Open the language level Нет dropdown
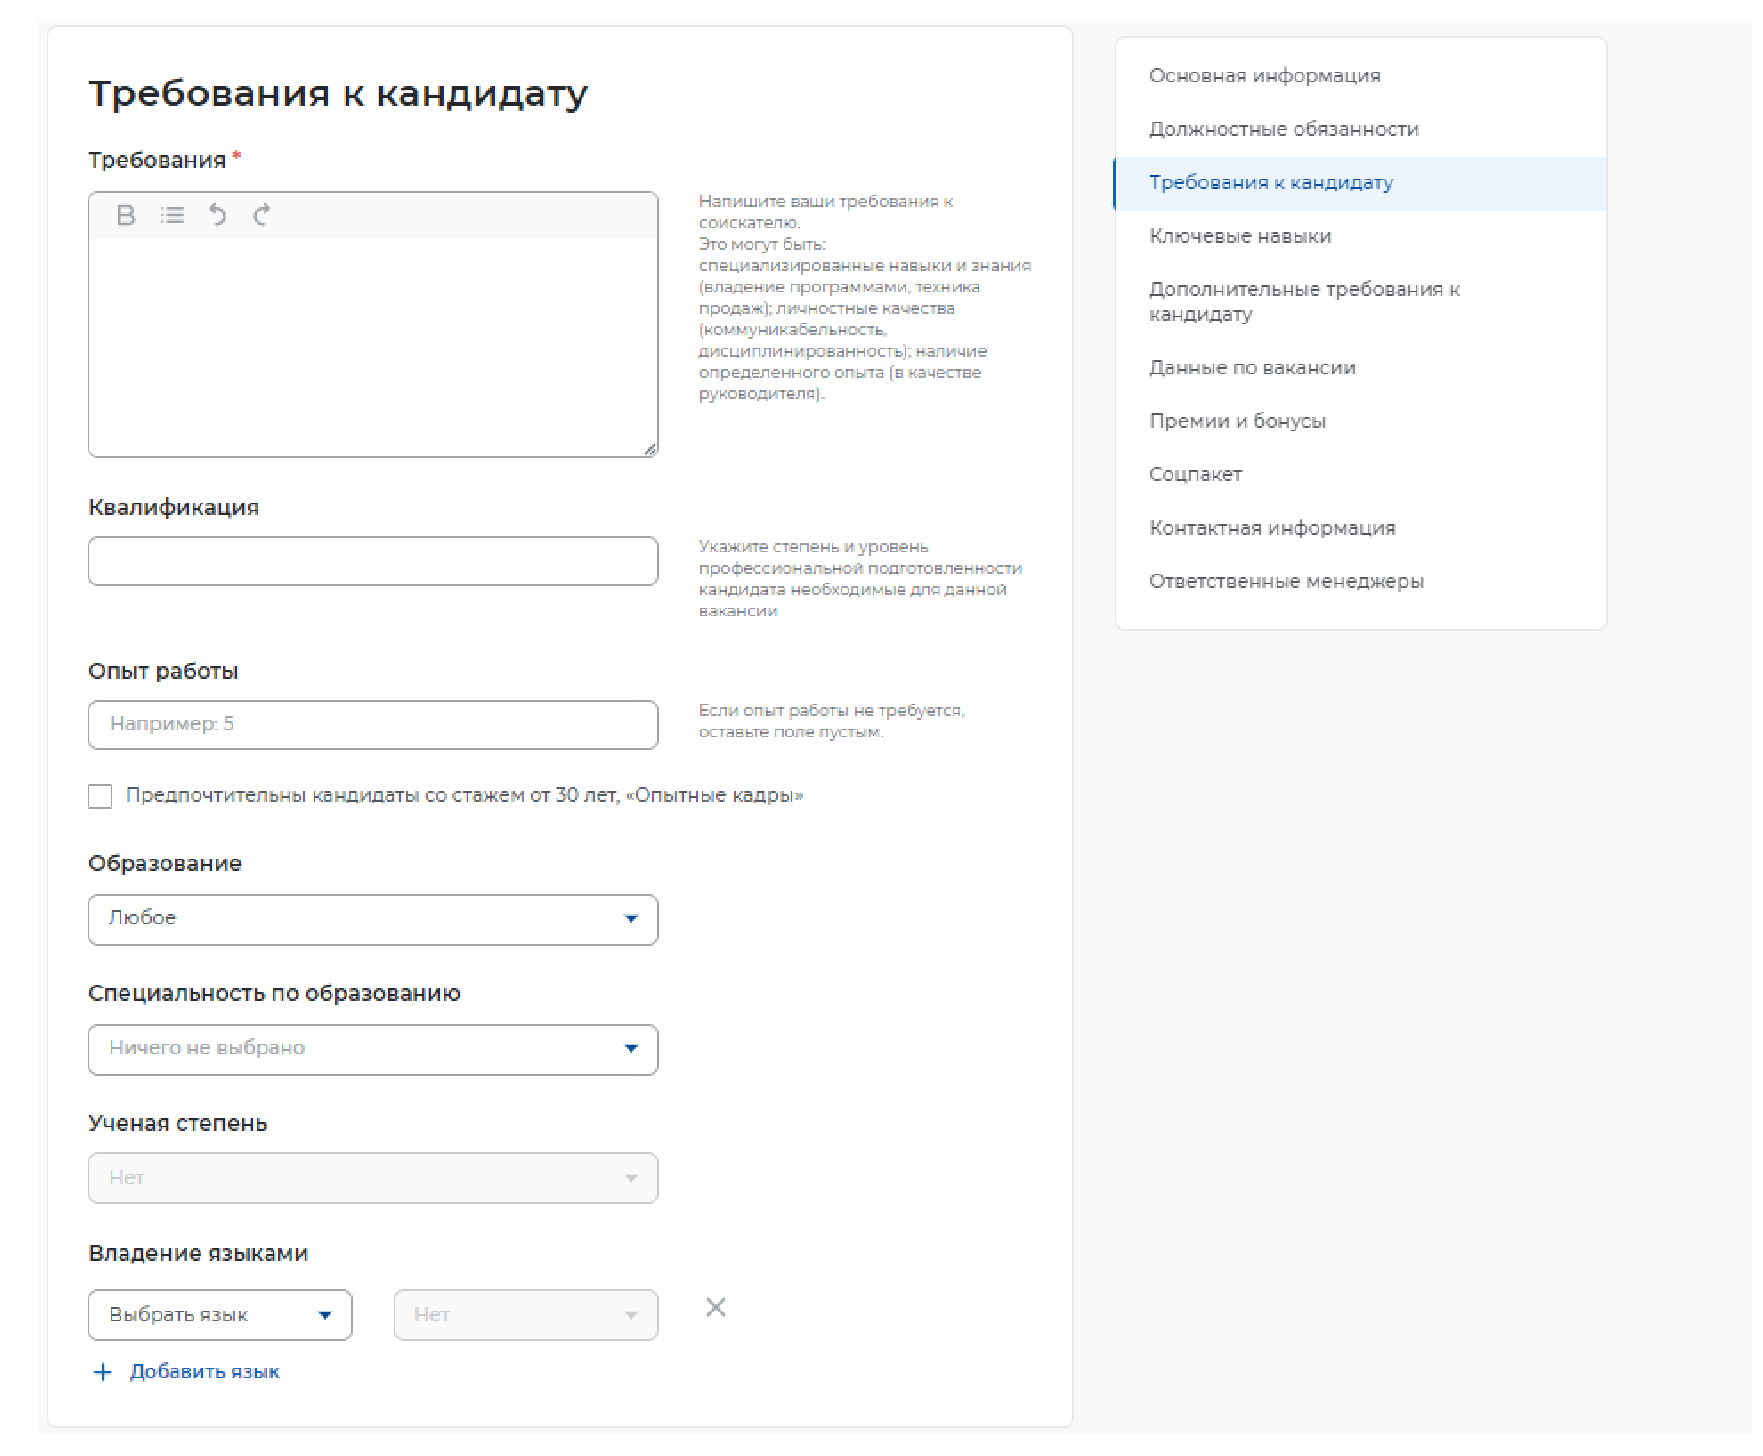 tap(526, 1315)
